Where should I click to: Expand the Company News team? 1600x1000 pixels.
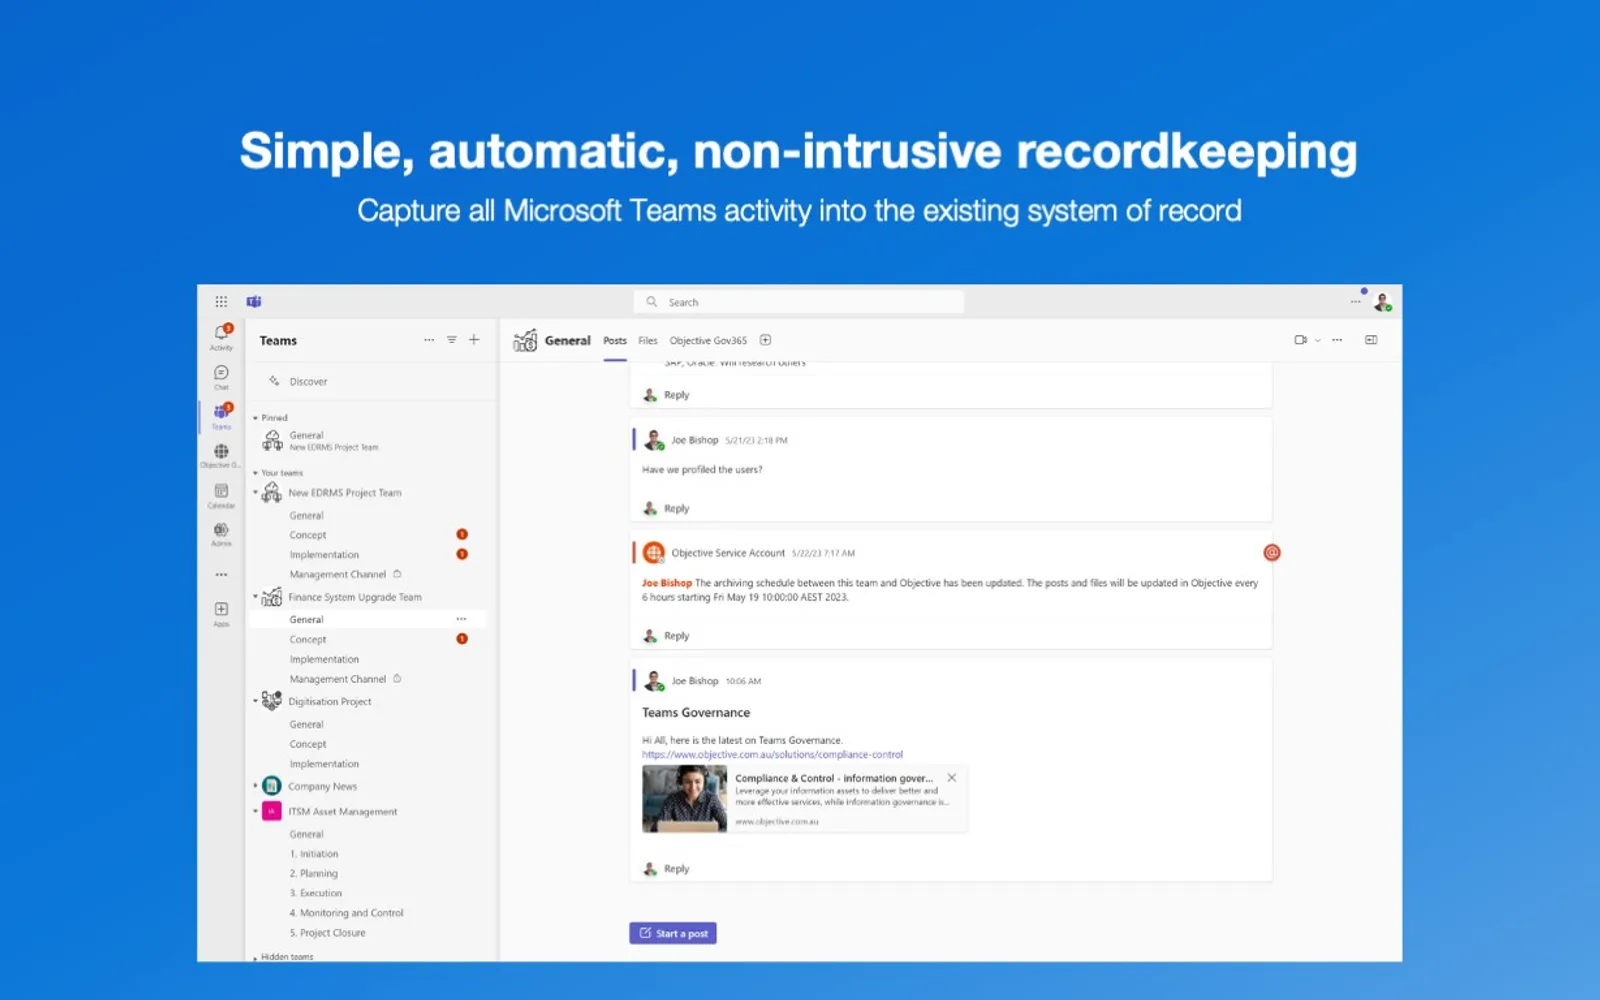click(255, 786)
